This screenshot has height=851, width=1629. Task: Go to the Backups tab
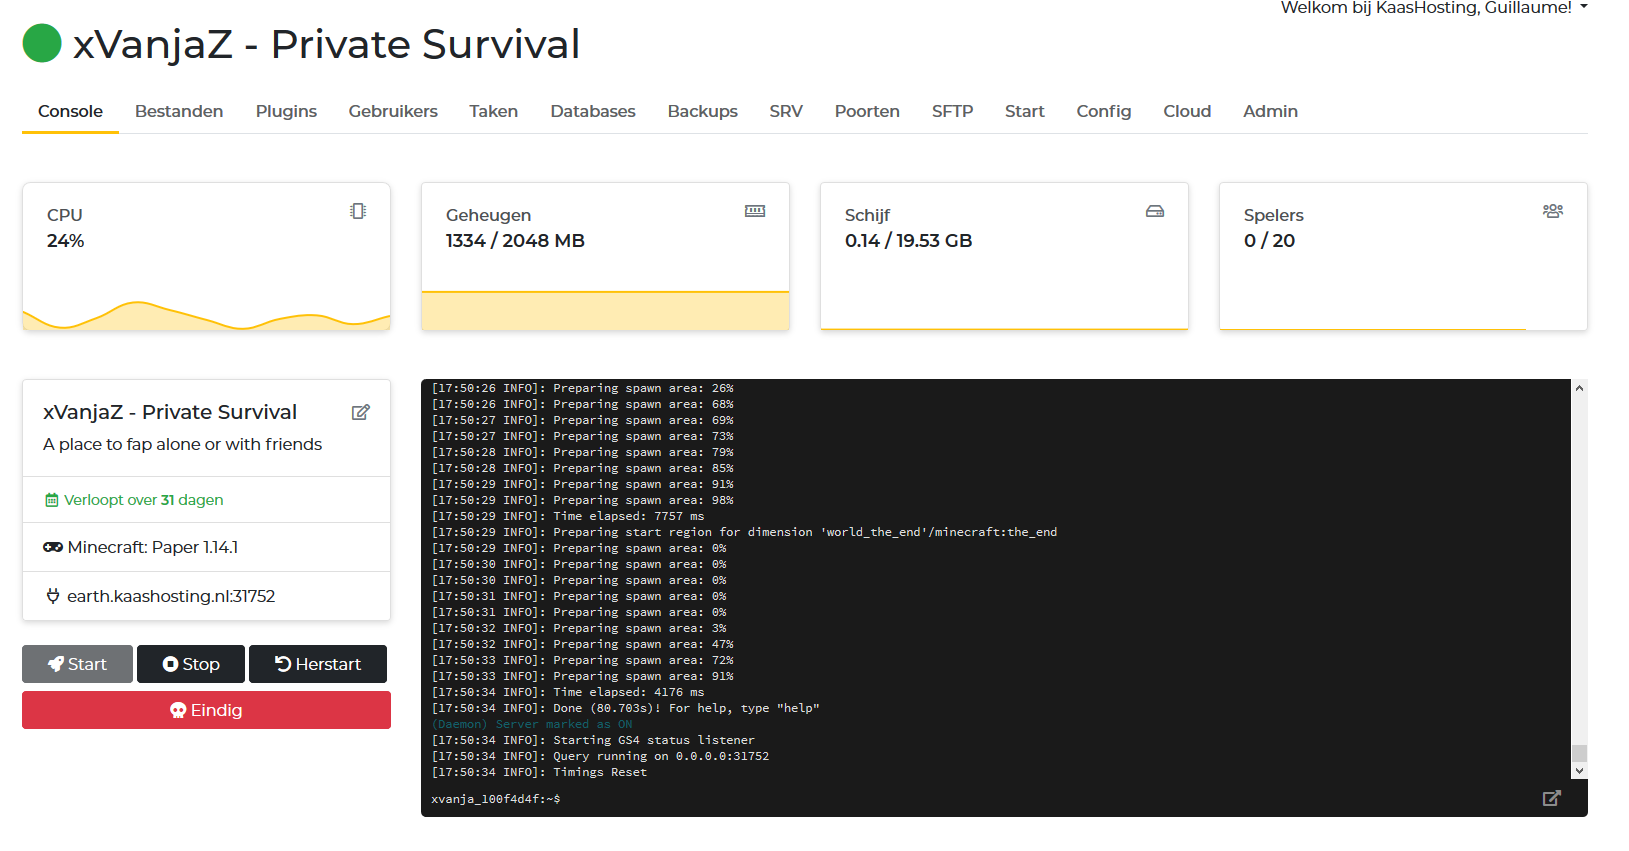tap(702, 111)
